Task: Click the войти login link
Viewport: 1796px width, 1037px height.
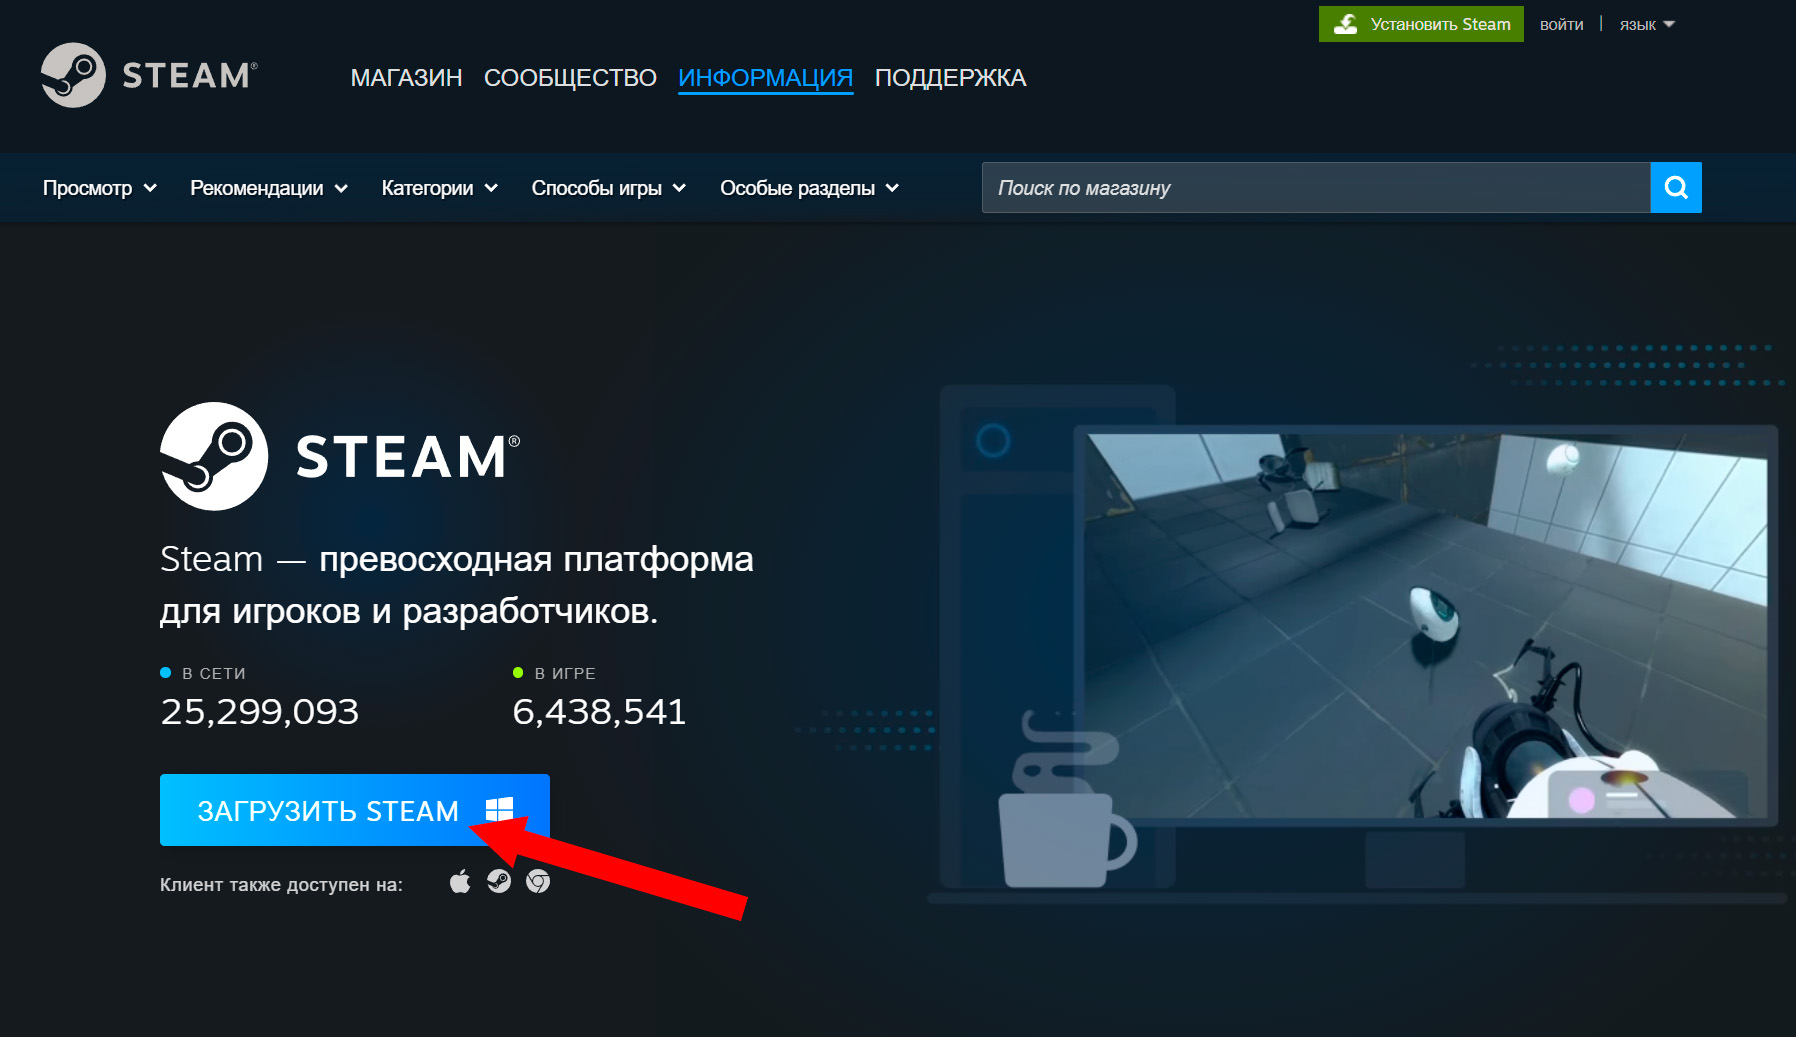Action: click(x=1561, y=25)
